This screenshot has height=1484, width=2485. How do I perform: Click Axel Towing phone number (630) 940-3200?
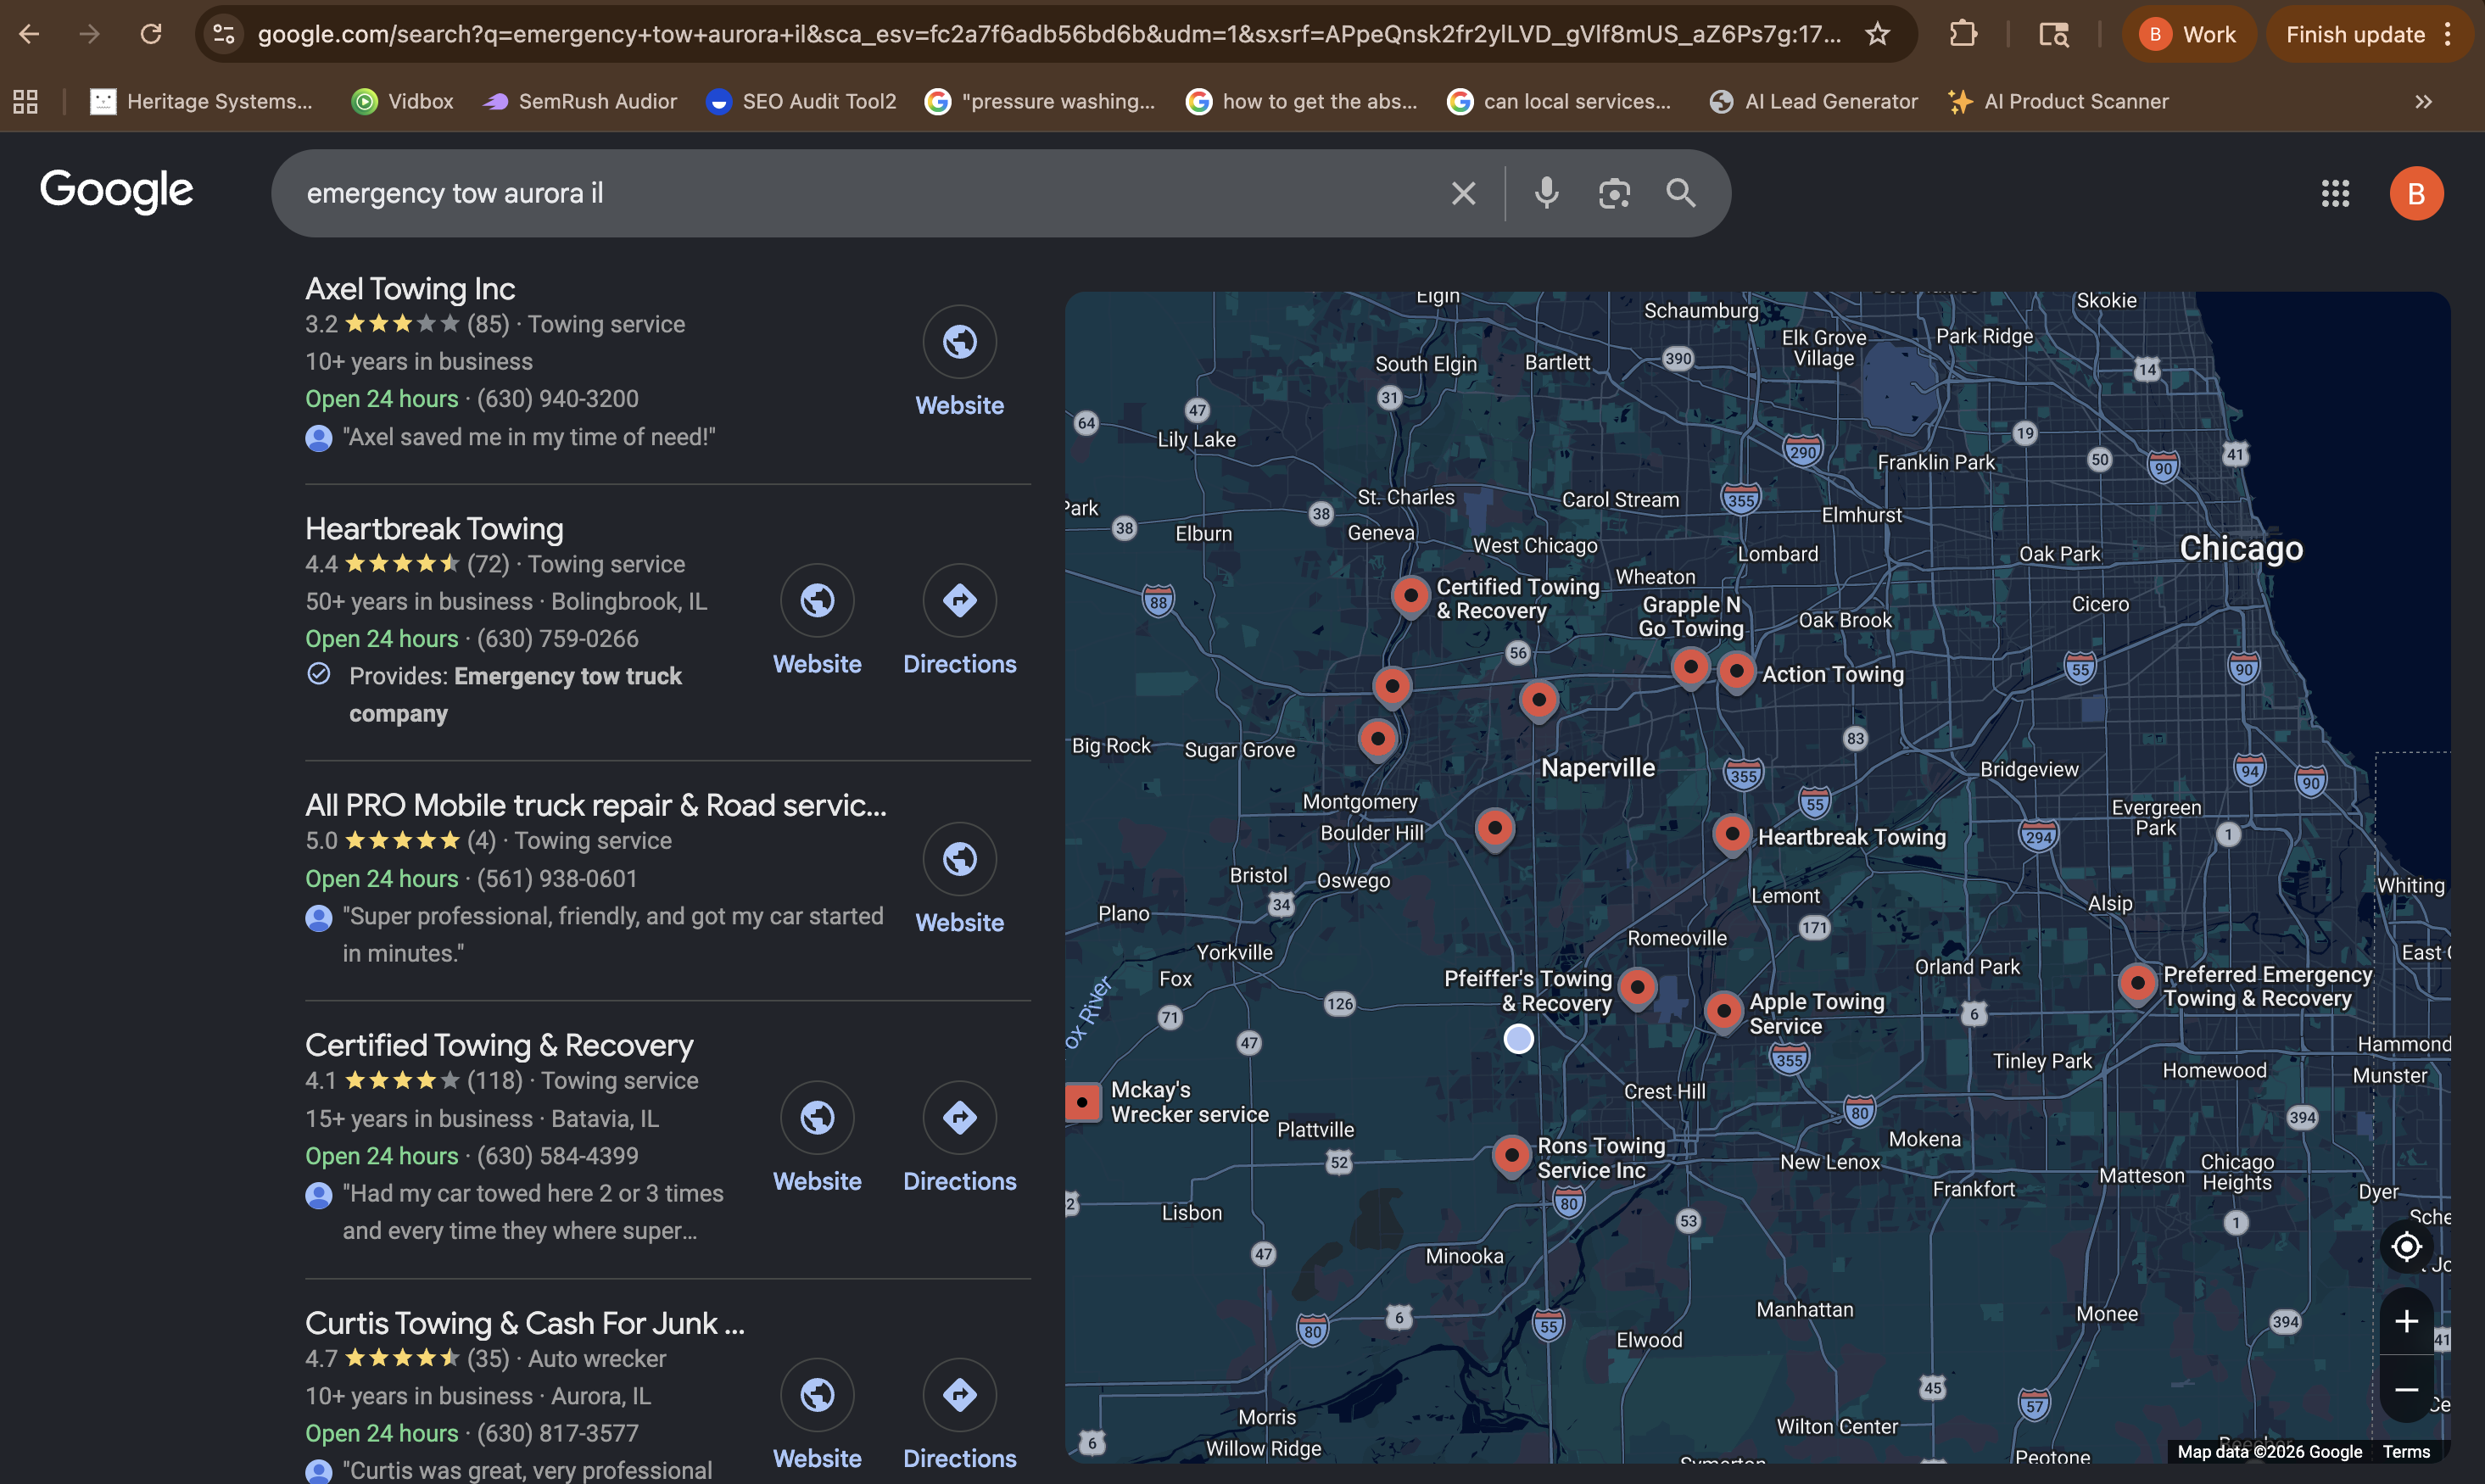[x=557, y=399]
